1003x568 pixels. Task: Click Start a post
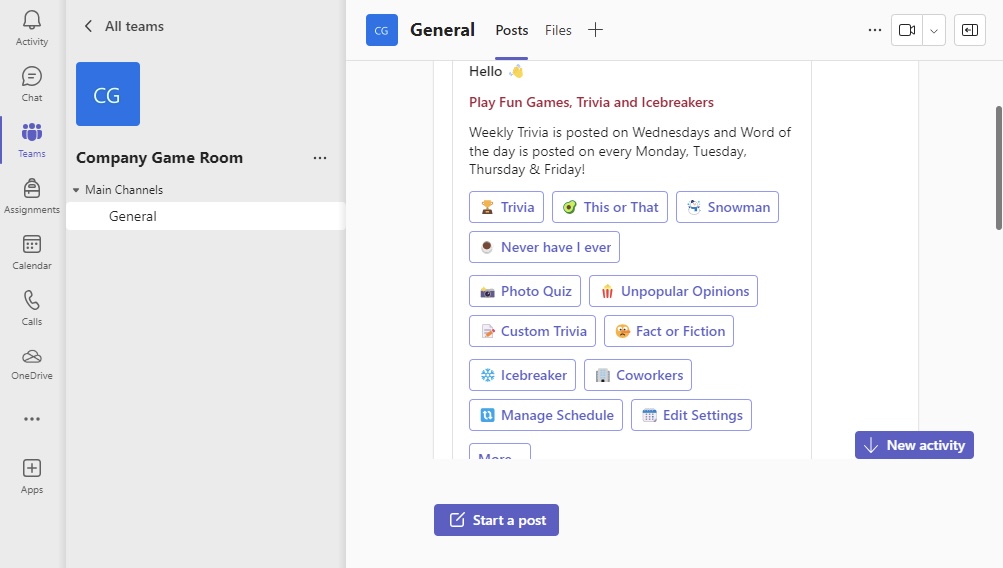(x=496, y=520)
